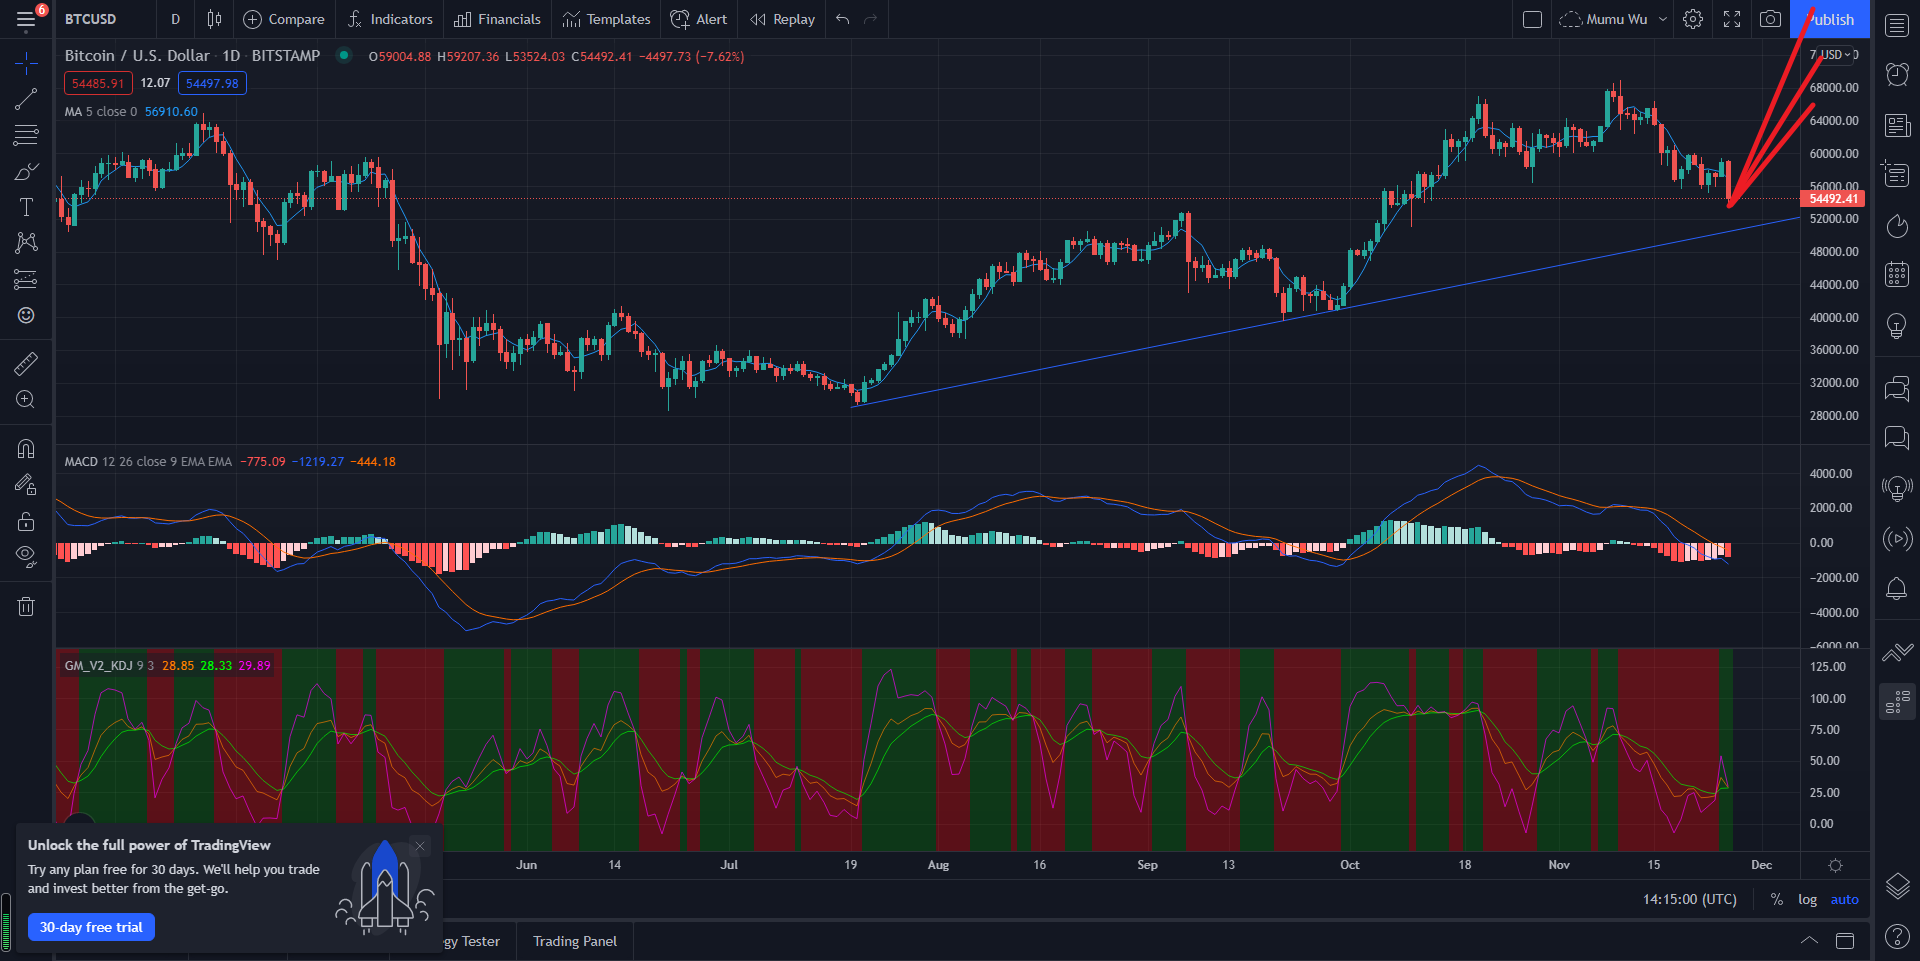1920x961 pixels.
Task: Expand the bottom panel with chevron
Action: coord(1809,940)
